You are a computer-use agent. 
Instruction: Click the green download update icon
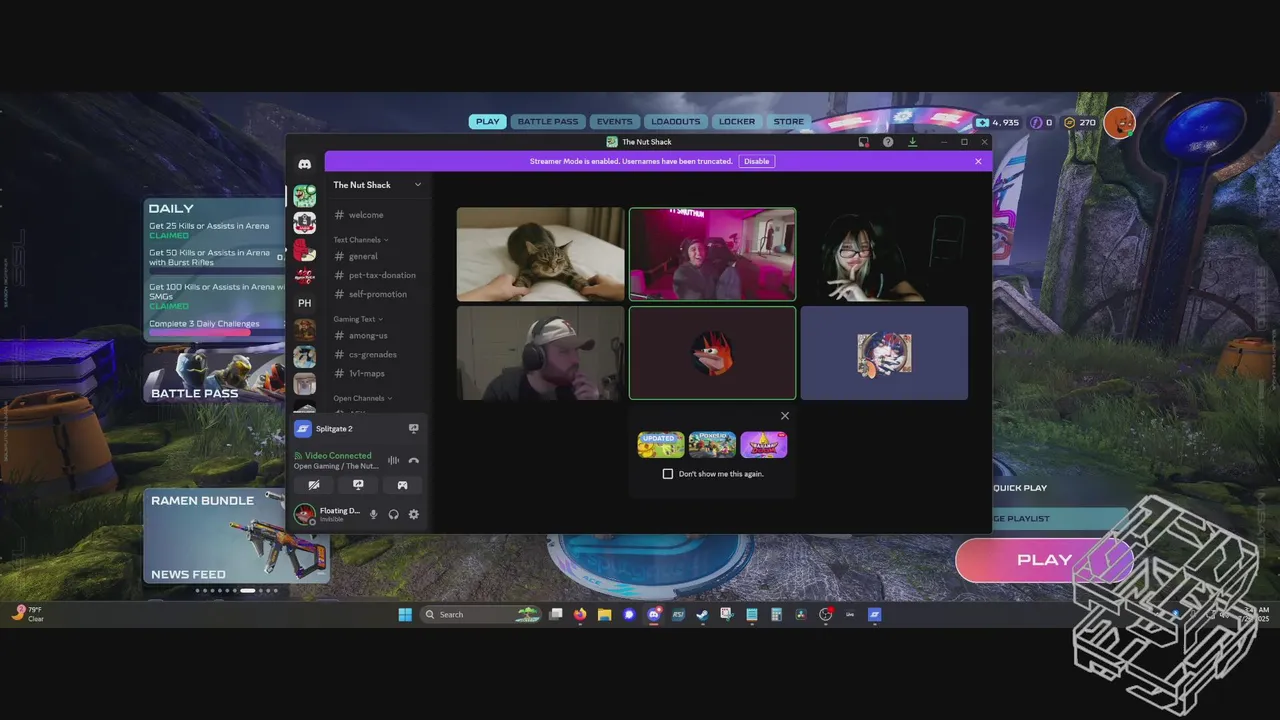(912, 142)
